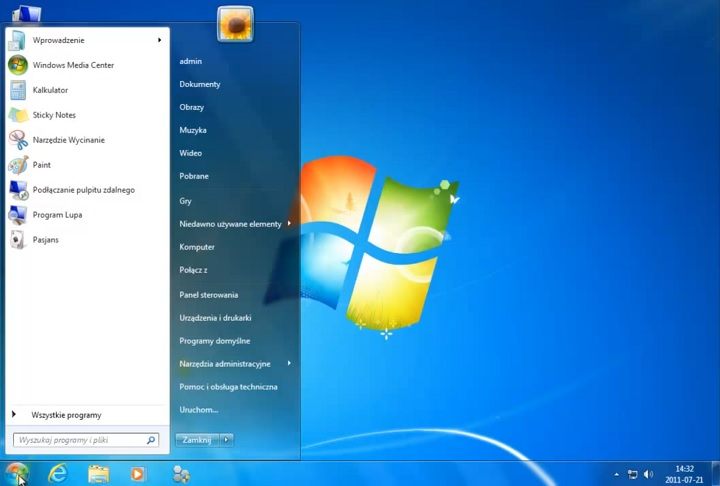
Task: Open the volume speaker tray icon
Action: pos(648,474)
